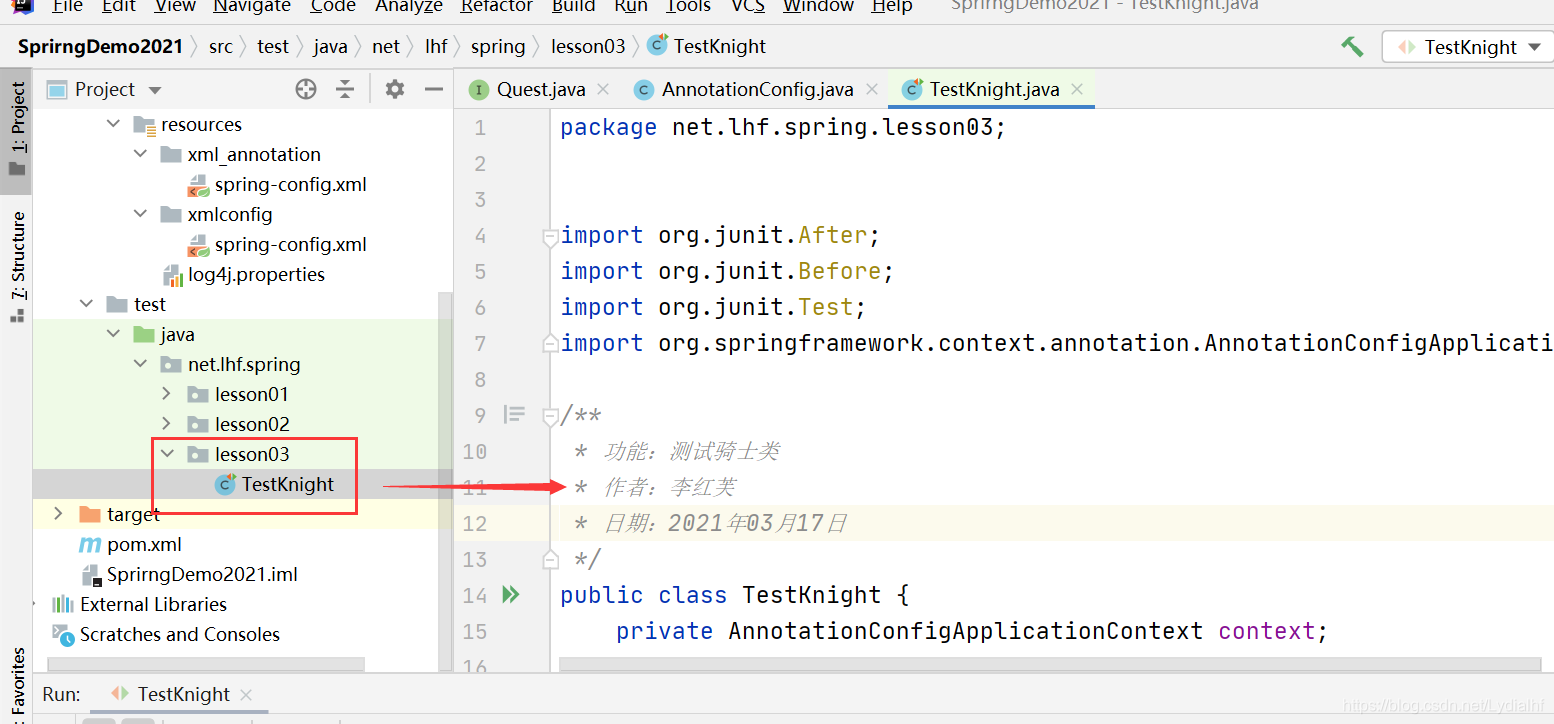The height and width of the screenshot is (724, 1554).
Task: Close the TestKnight.java tab
Action: click(x=1077, y=89)
